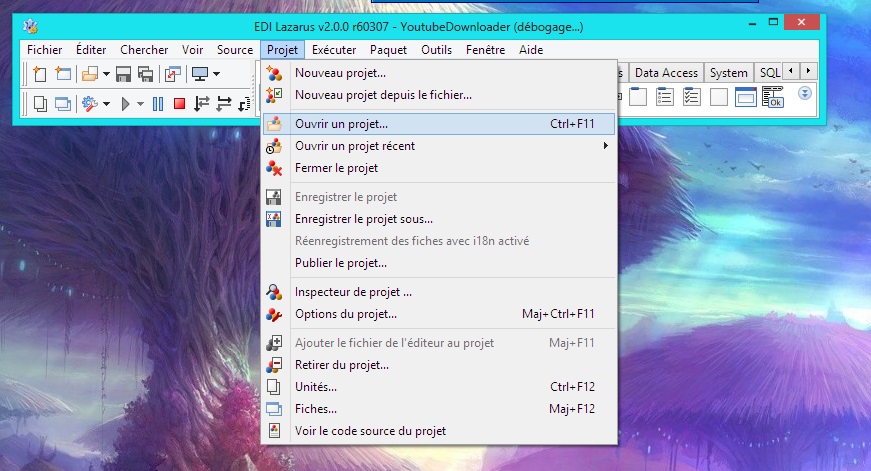Image resolution: width=871 pixels, height=471 pixels.
Task: Choose Enregistrer le projet sous...
Action: 439,219
